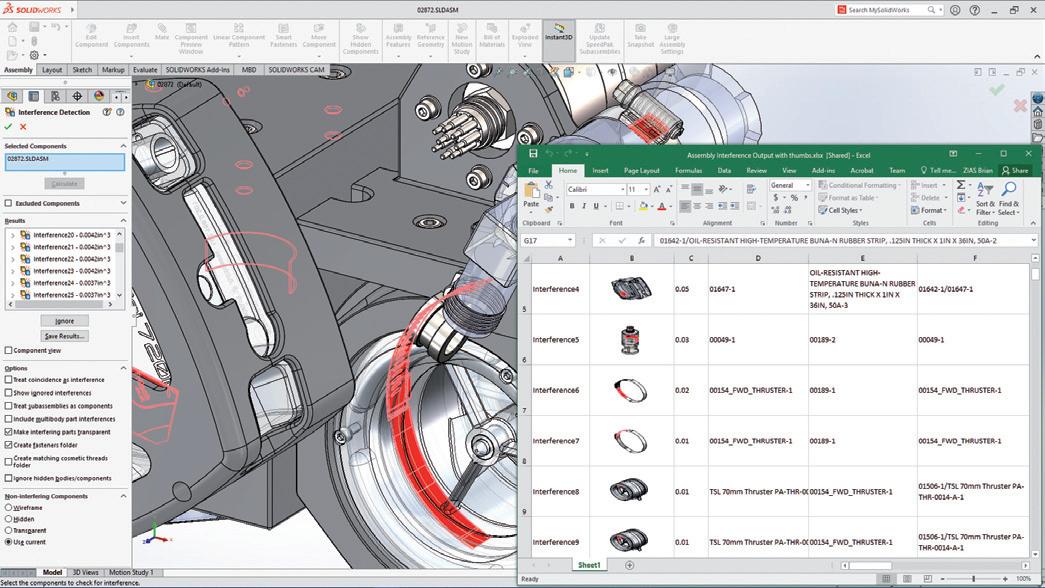Open the Excel Name Box dropdown

(570, 241)
